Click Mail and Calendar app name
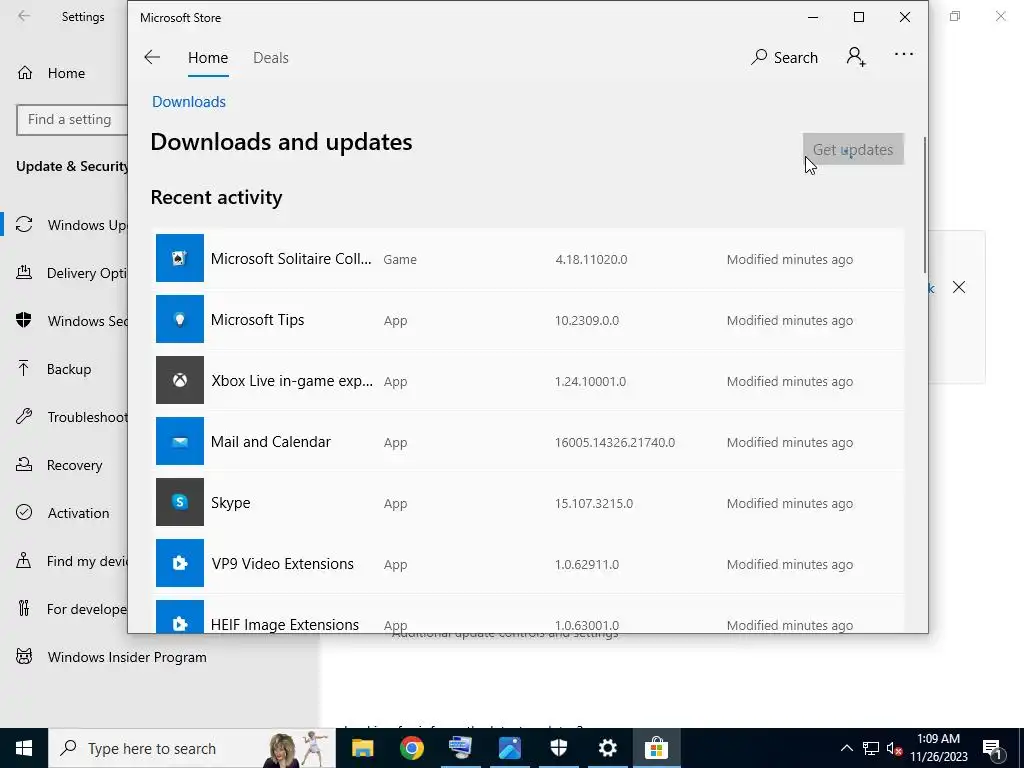1024x768 pixels. tap(270, 441)
